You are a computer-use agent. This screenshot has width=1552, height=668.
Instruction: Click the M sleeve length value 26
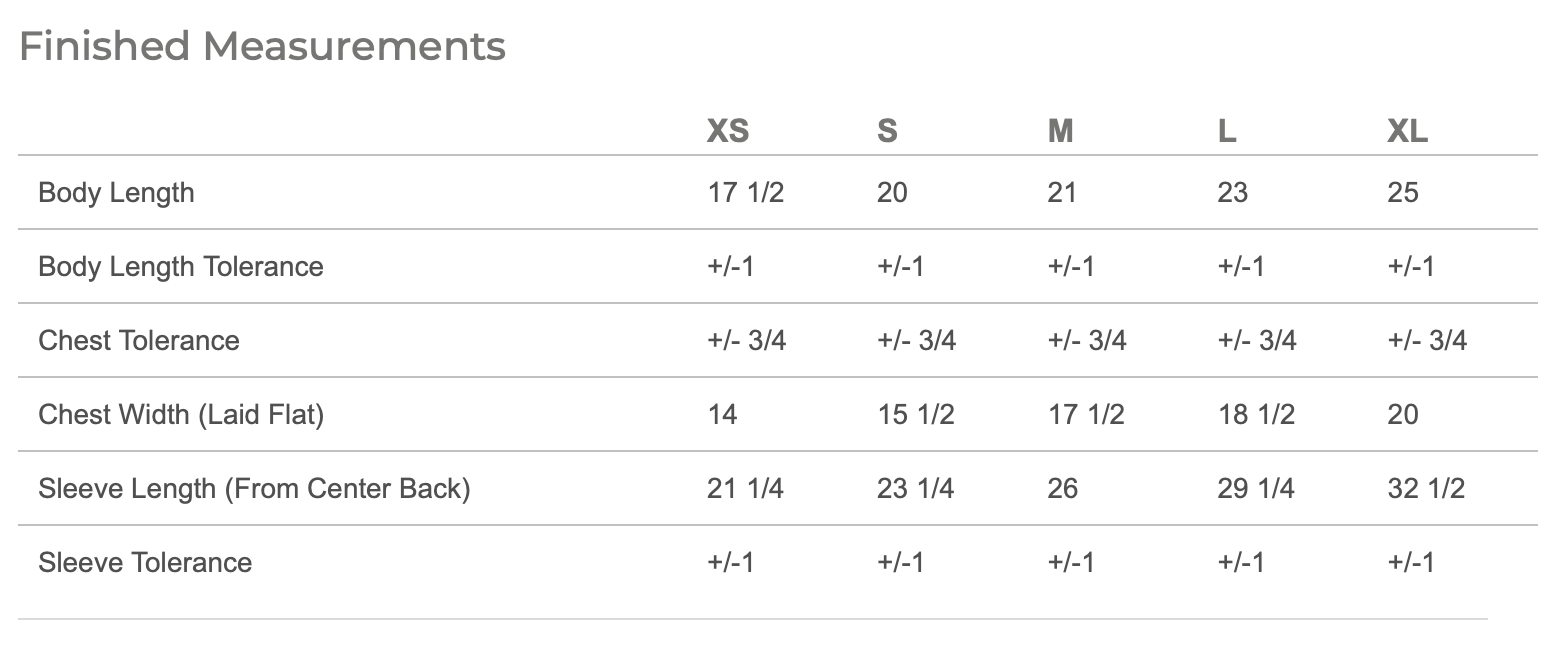1063,488
